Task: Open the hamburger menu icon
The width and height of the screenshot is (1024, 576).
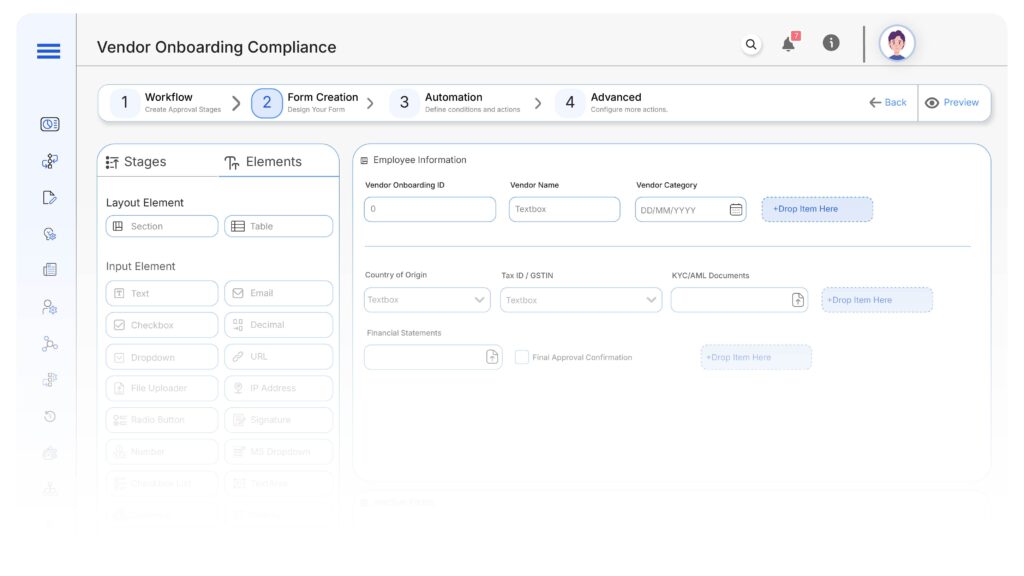Action: (x=48, y=51)
